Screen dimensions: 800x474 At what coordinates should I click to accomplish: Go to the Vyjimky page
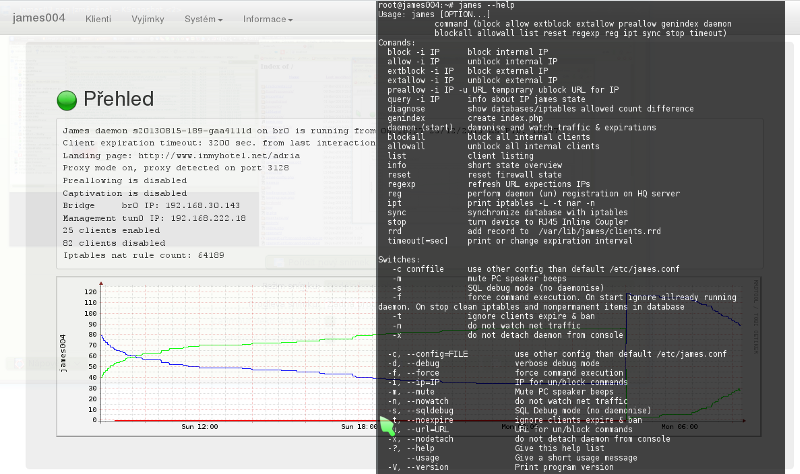coord(150,19)
